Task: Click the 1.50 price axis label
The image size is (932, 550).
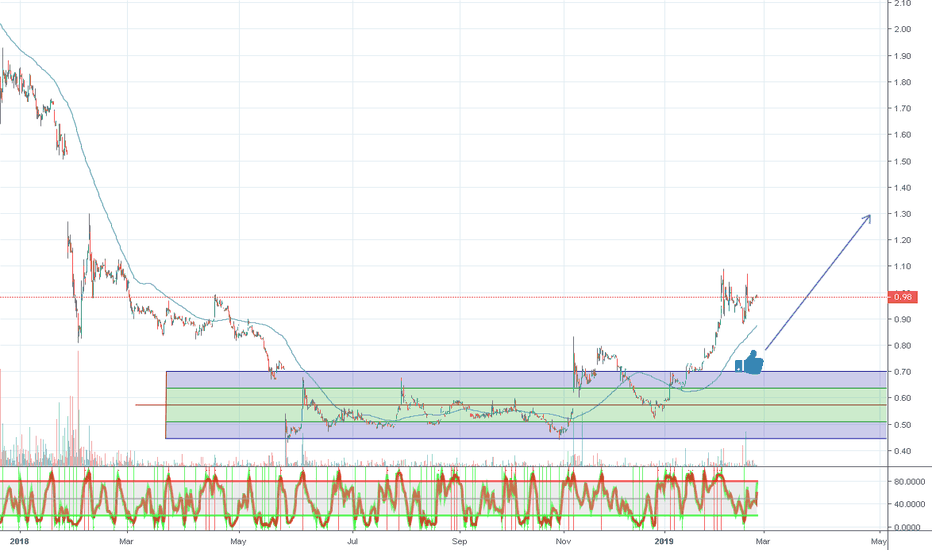Action: click(902, 161)
